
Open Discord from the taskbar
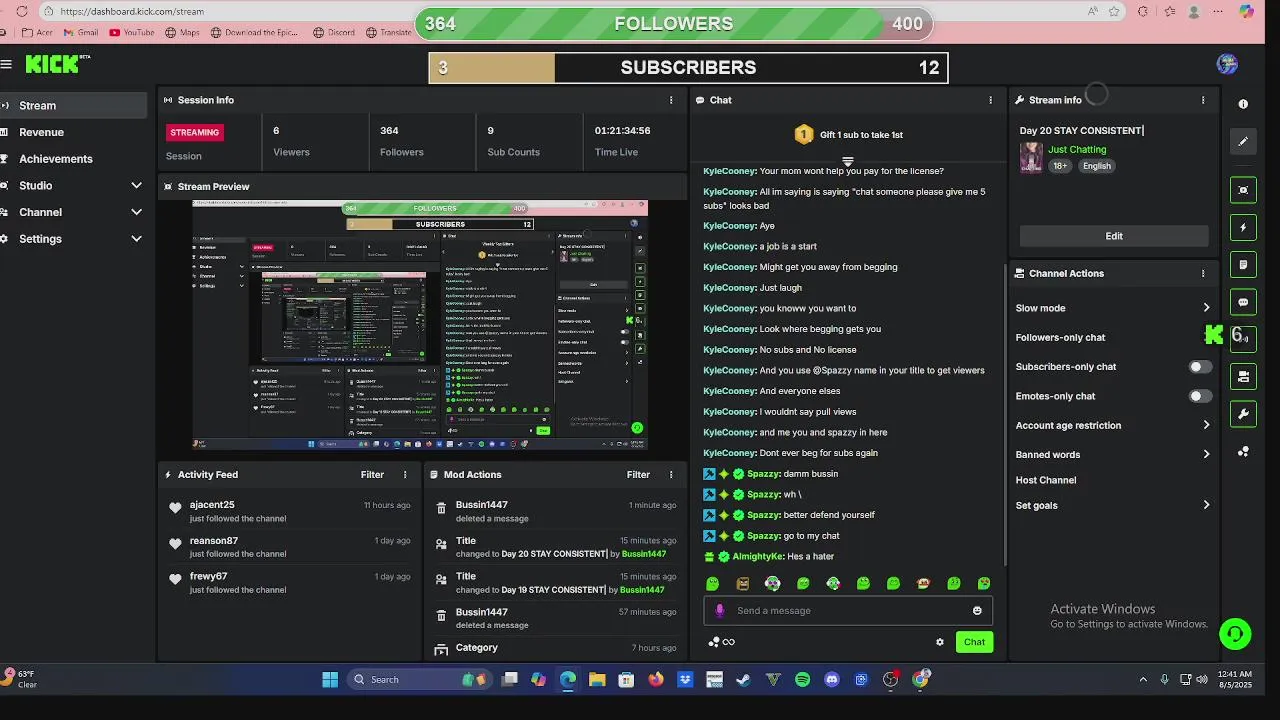(831, 680)
